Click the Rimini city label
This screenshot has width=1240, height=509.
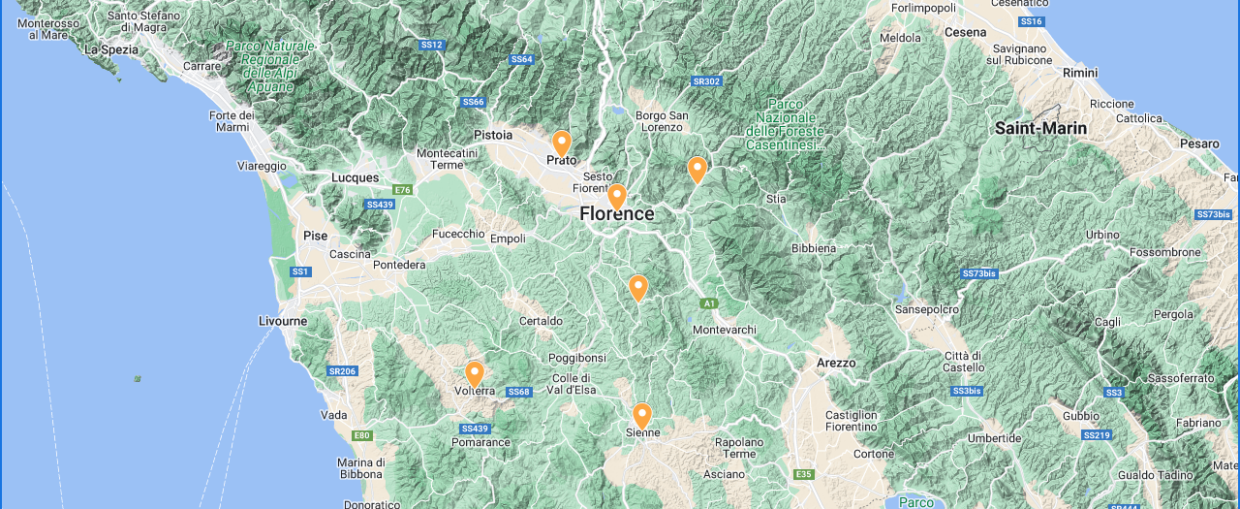(1080, 73)
